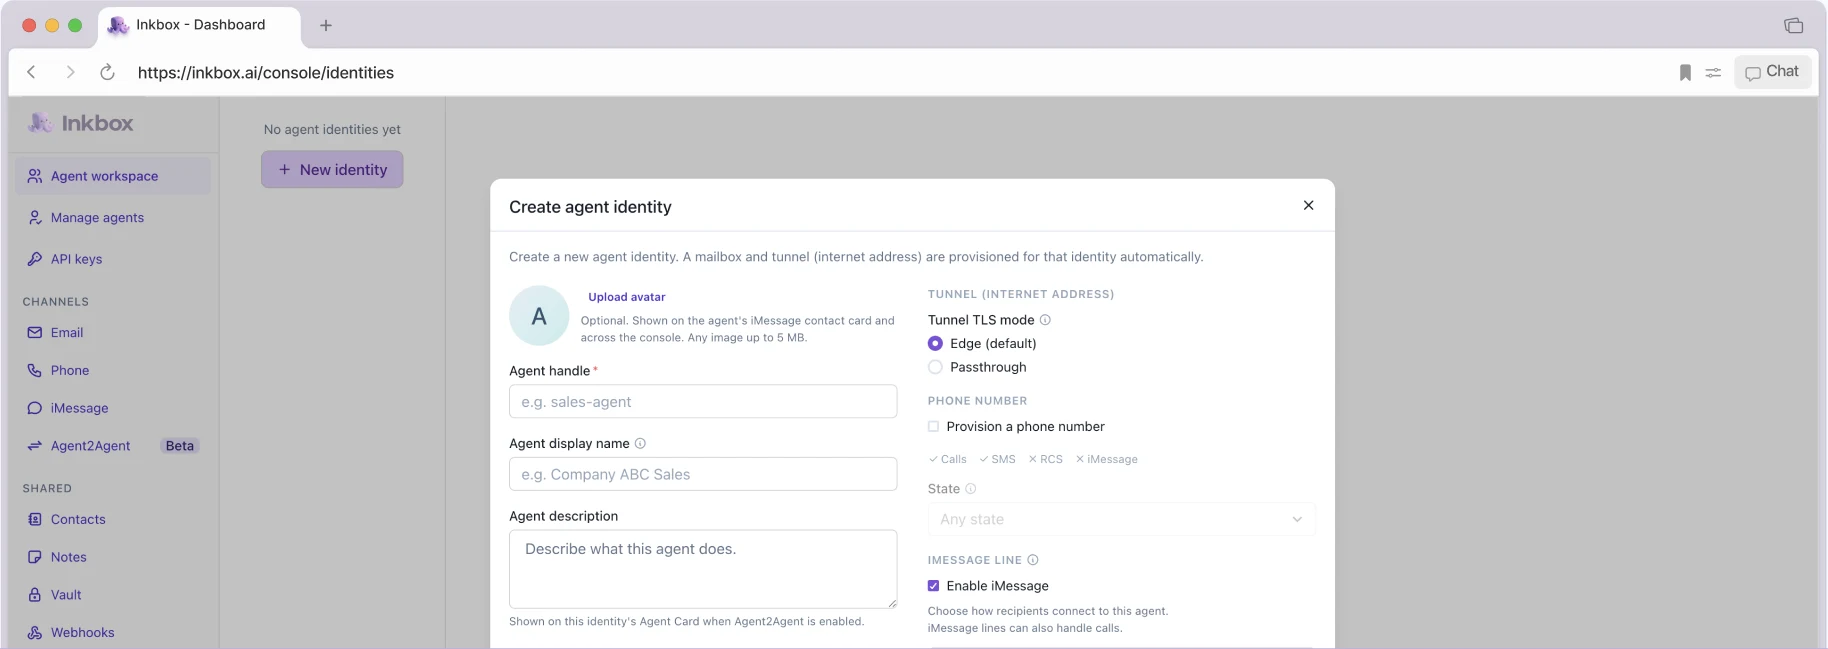Click the Beta badge next to Agent2Agent
Viewport: 1828px width, 649px height.
coord(180,446)
